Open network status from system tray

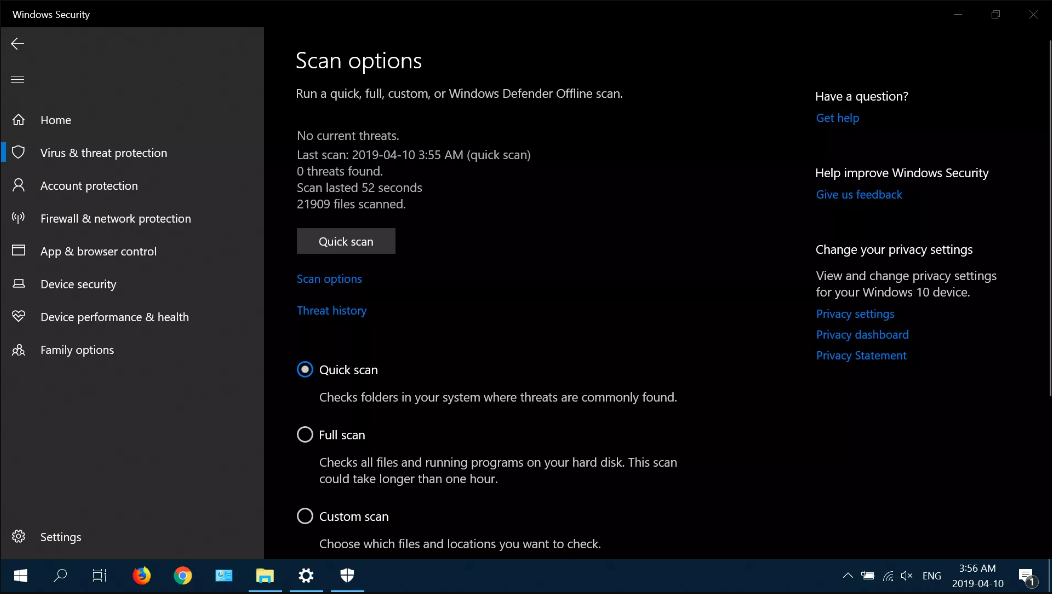coord(888,576)
